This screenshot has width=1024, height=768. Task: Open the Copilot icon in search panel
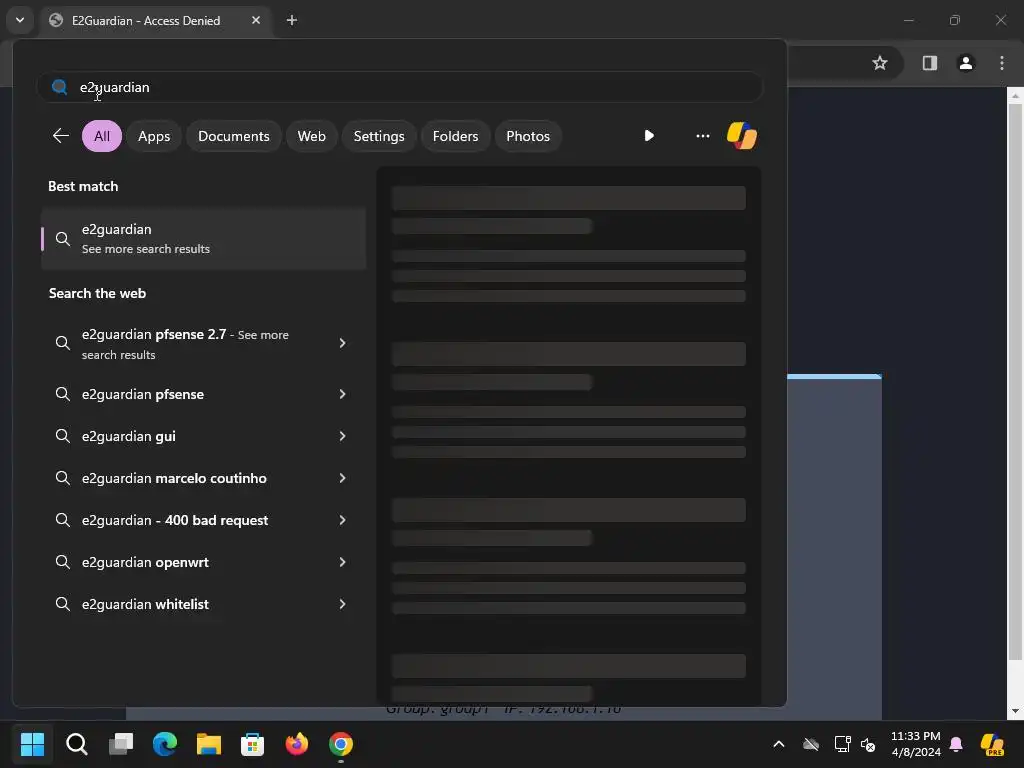pos(742,136)
